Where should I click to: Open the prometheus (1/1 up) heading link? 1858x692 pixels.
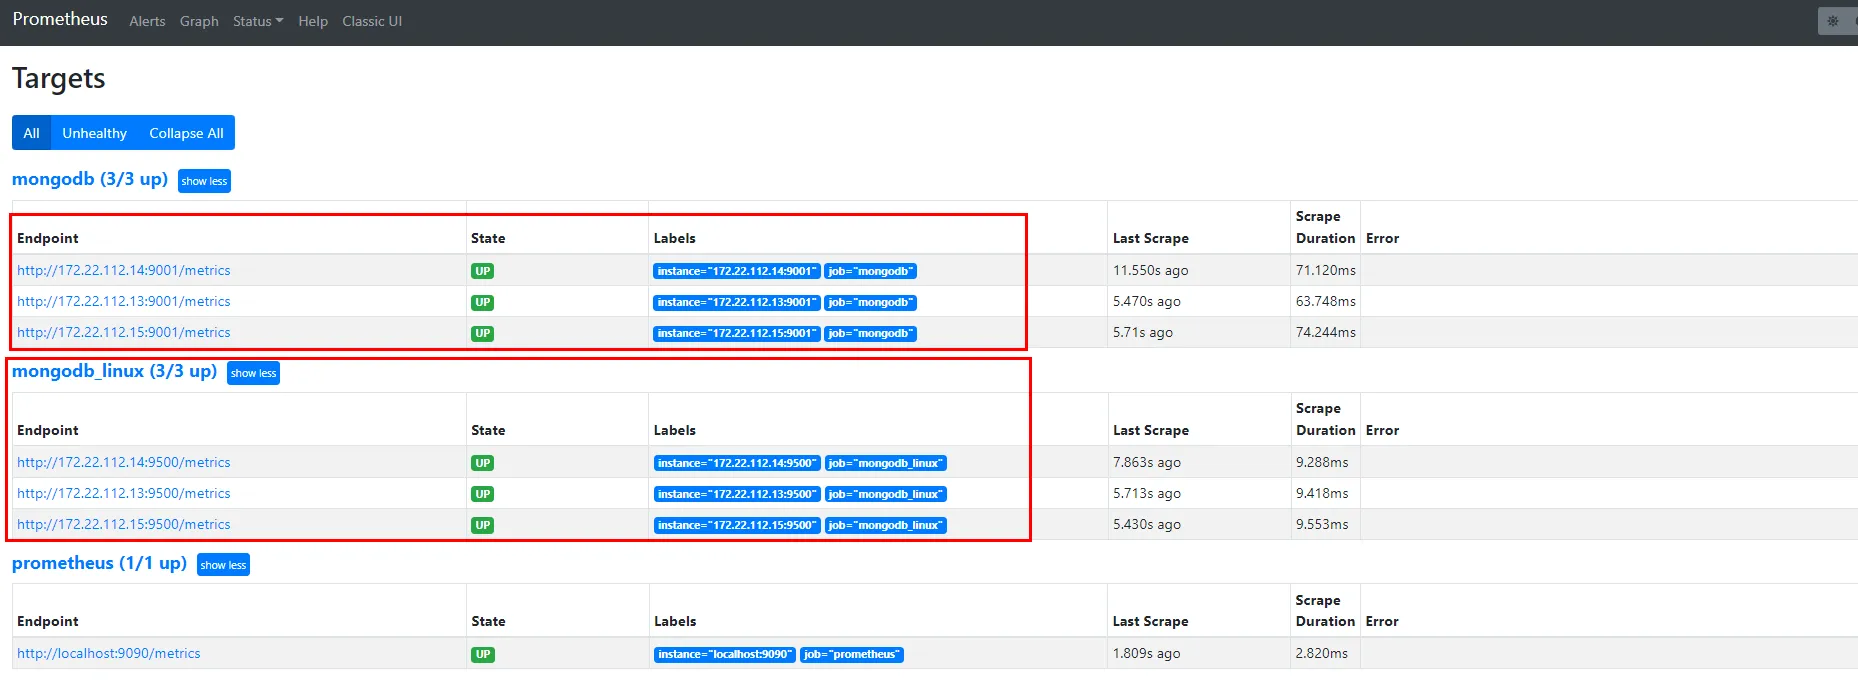(x=99, y=563)
